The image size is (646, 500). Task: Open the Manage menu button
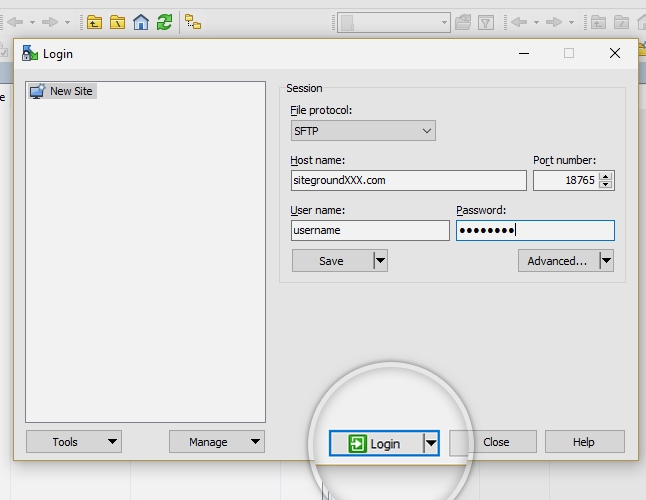coord(216,441)
